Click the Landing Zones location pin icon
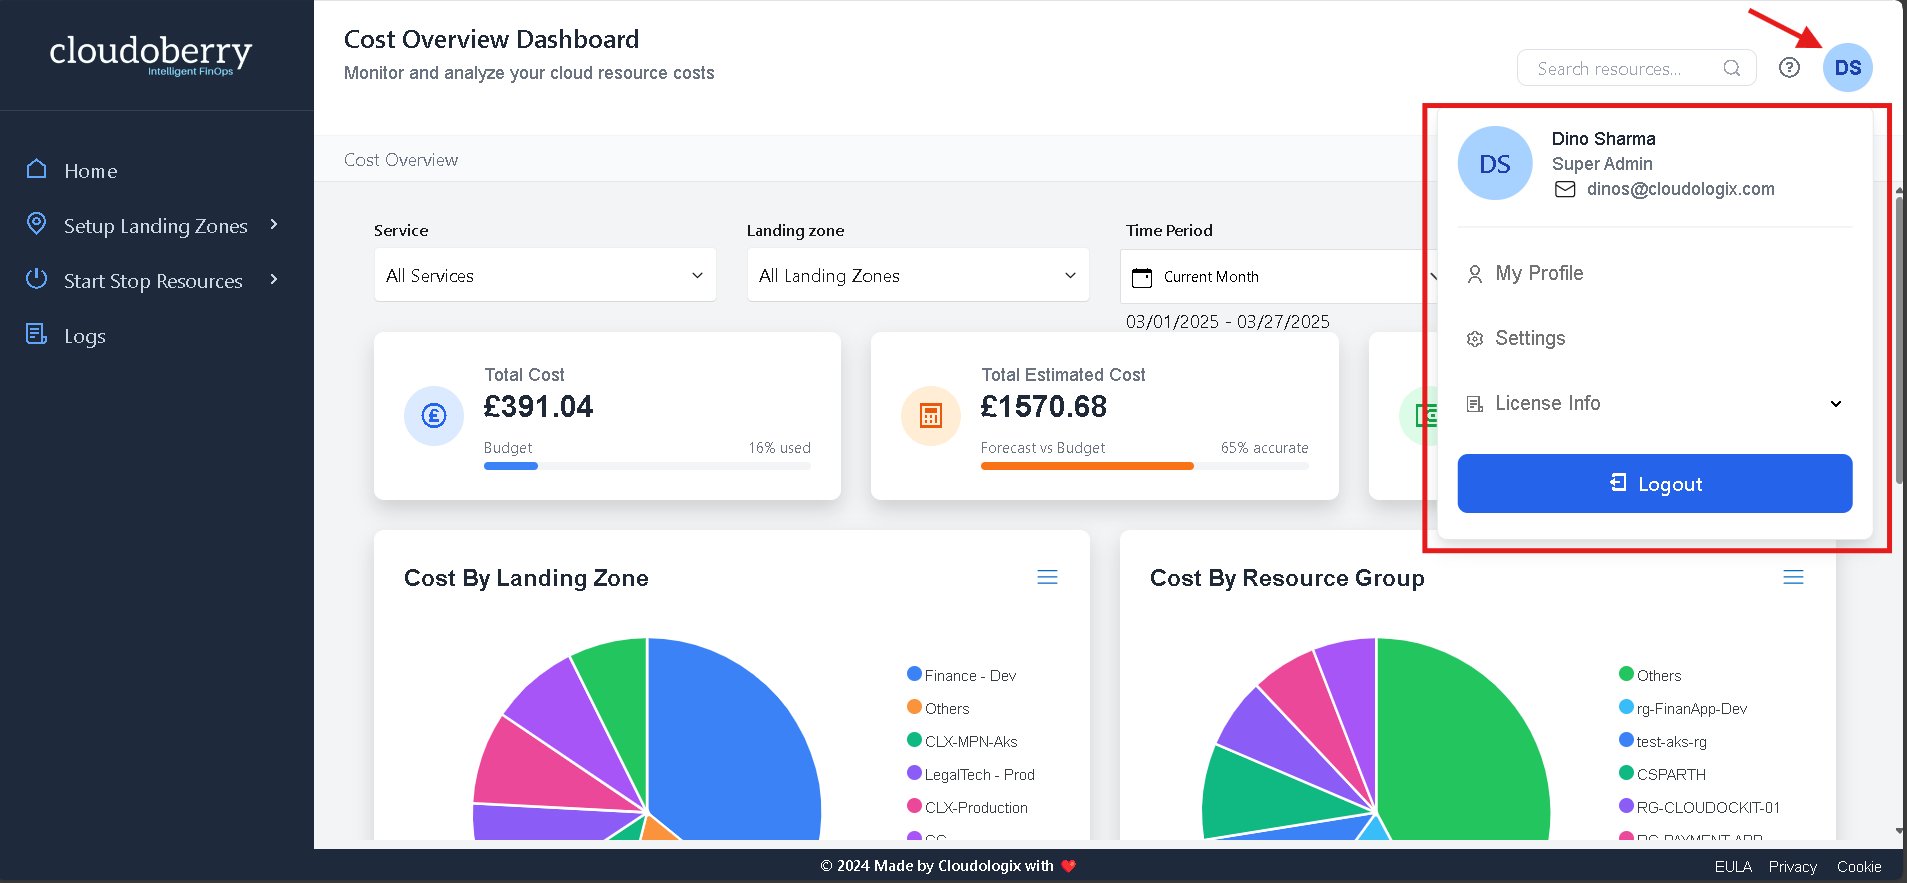The width and height of the screenshot is (1907, 883). (37, 224)
